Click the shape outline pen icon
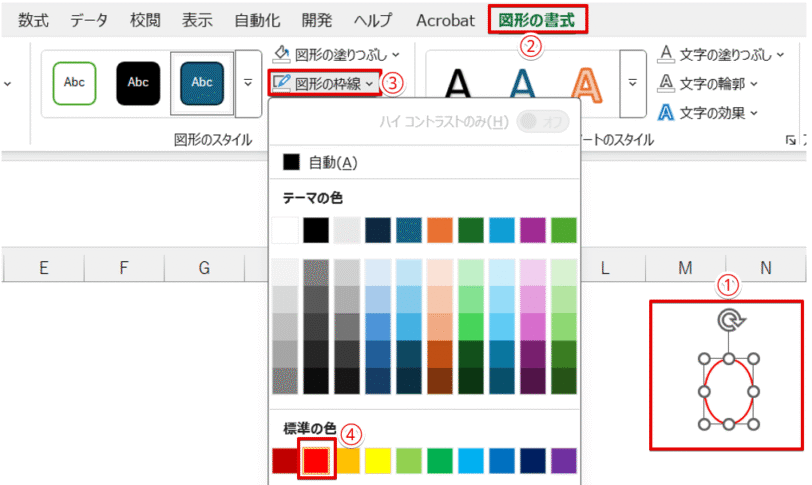This screenshot has height=485, width=812. (281, 82)
